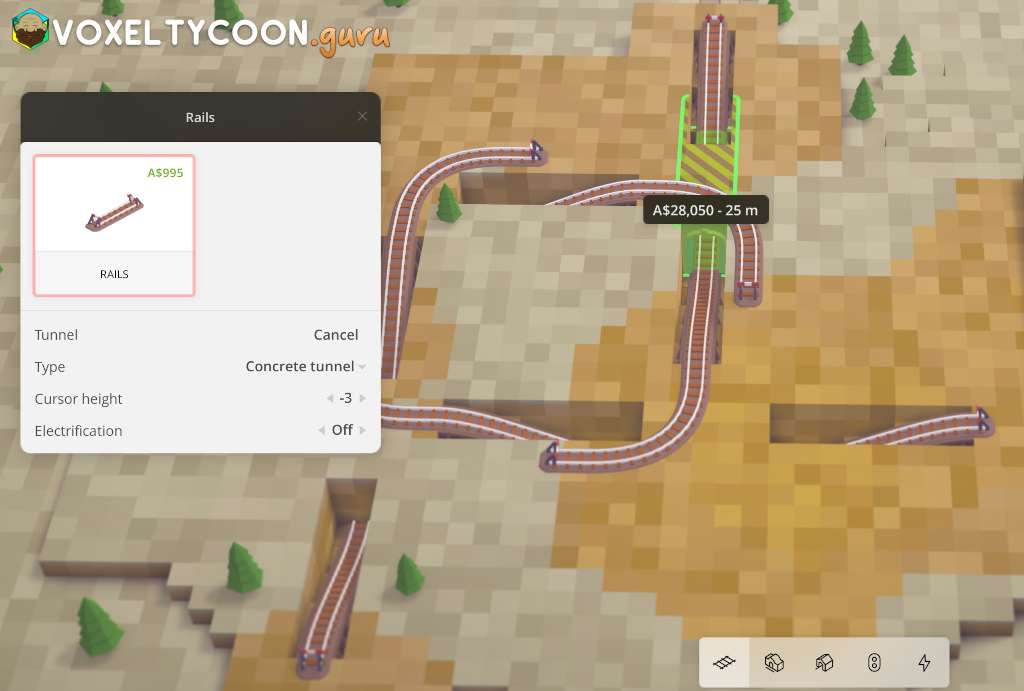The image size is (1024, 691).
Task: Select the Rails item card
Action: tap(114, 225)
